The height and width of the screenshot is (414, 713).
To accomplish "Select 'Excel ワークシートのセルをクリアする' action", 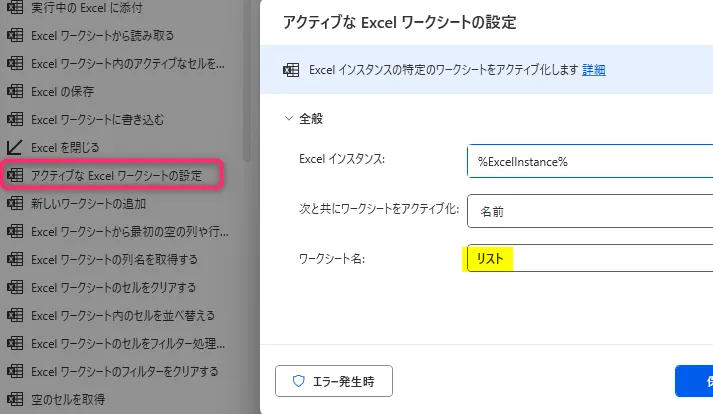I will 118,288.
